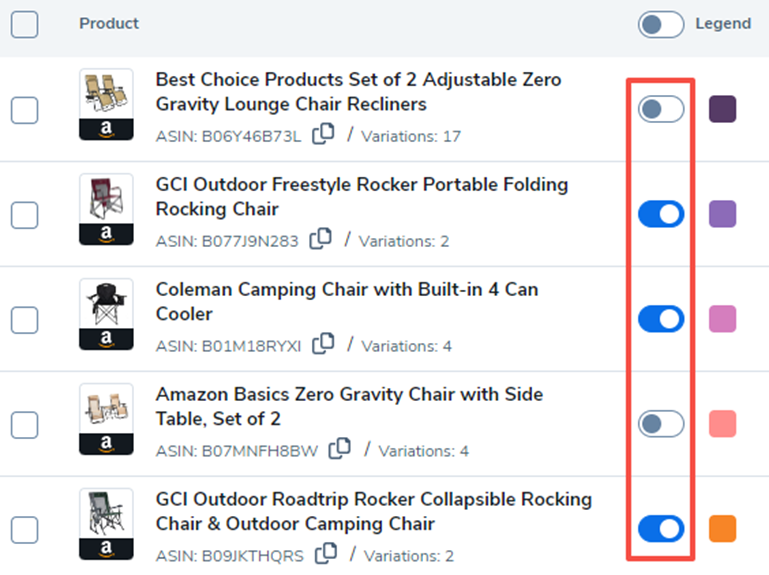Copy ASIN B01M18RYXI to clipboard
Image resolution: width=769 pixels, height=575 pixels.
pyautogui.click(x=323, y=343)
